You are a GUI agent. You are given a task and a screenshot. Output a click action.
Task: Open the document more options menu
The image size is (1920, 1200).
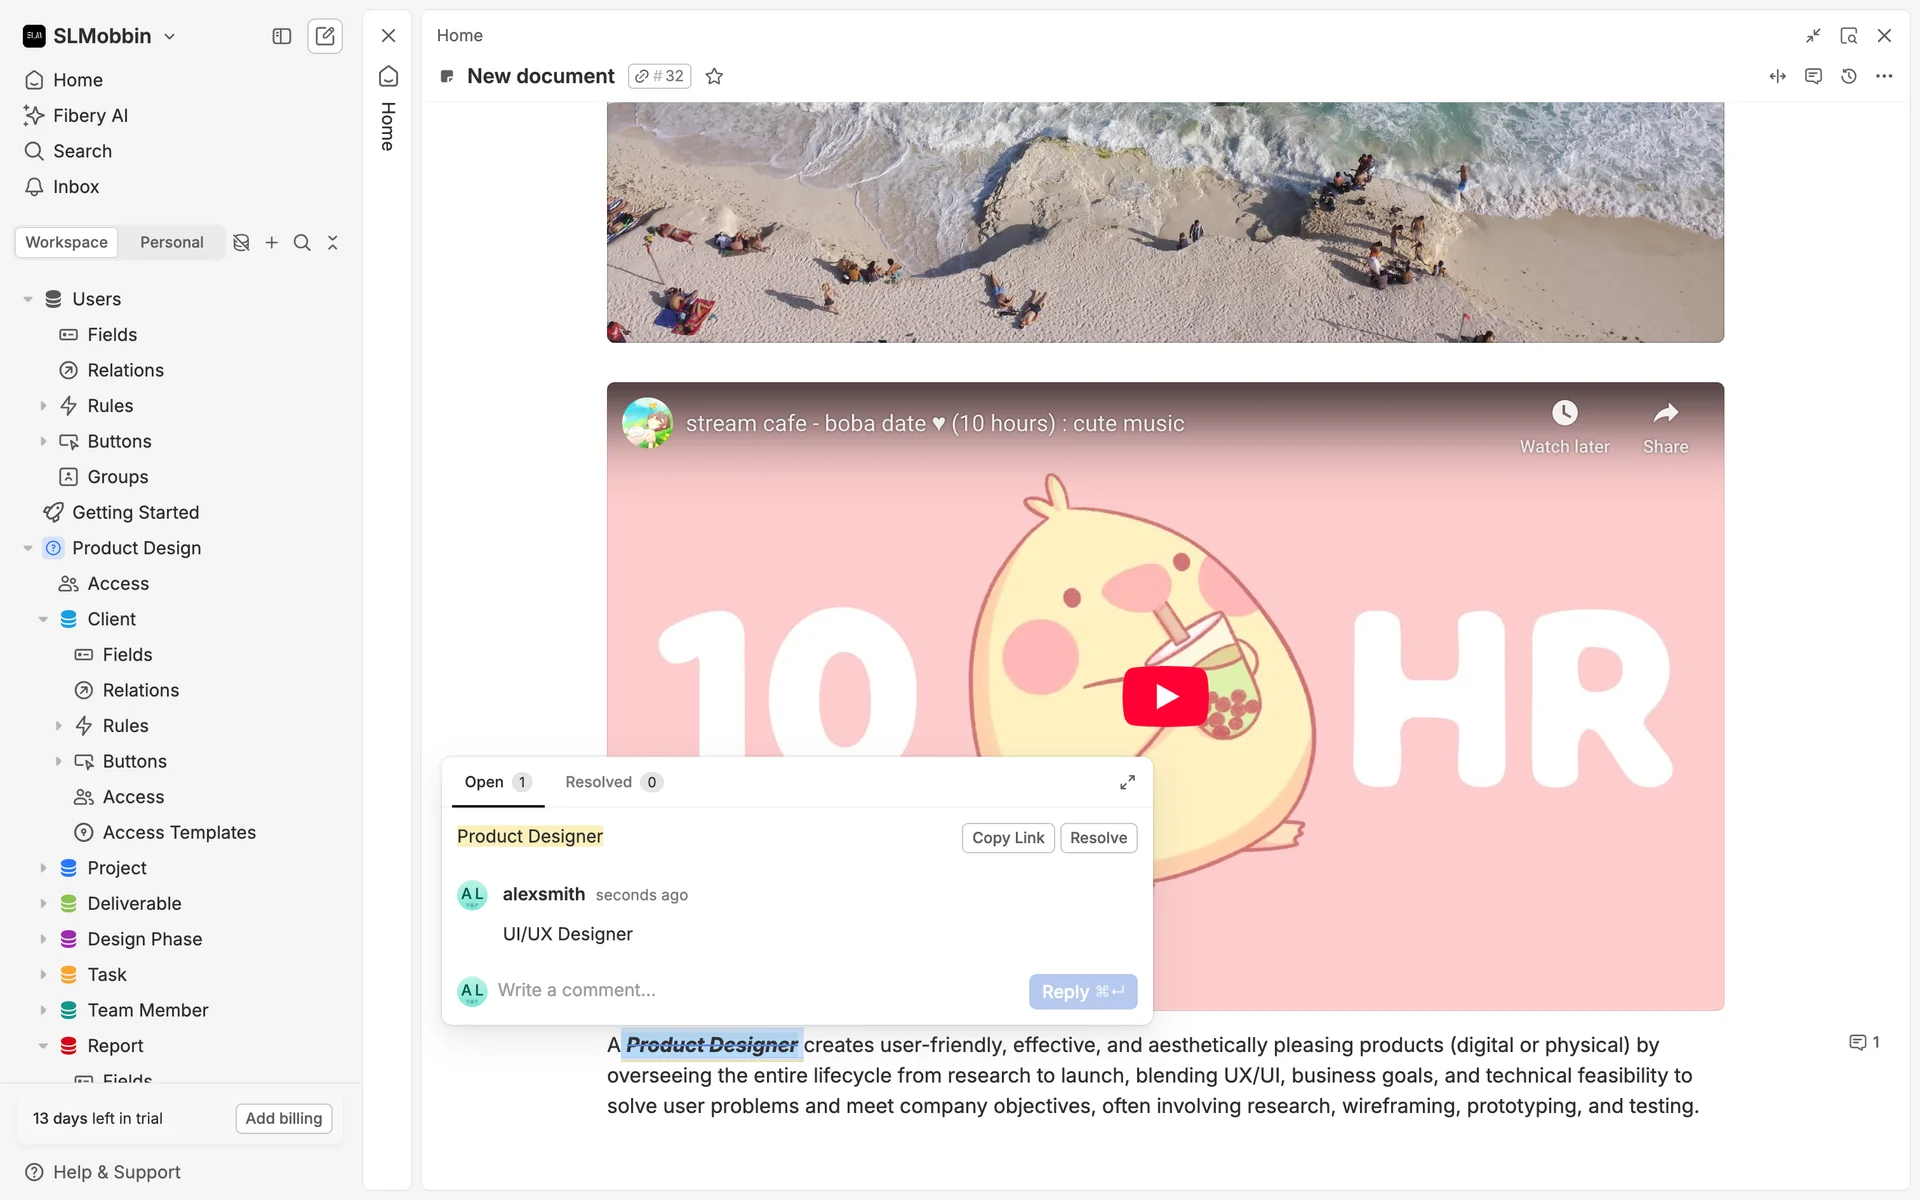pos(1884,76)
